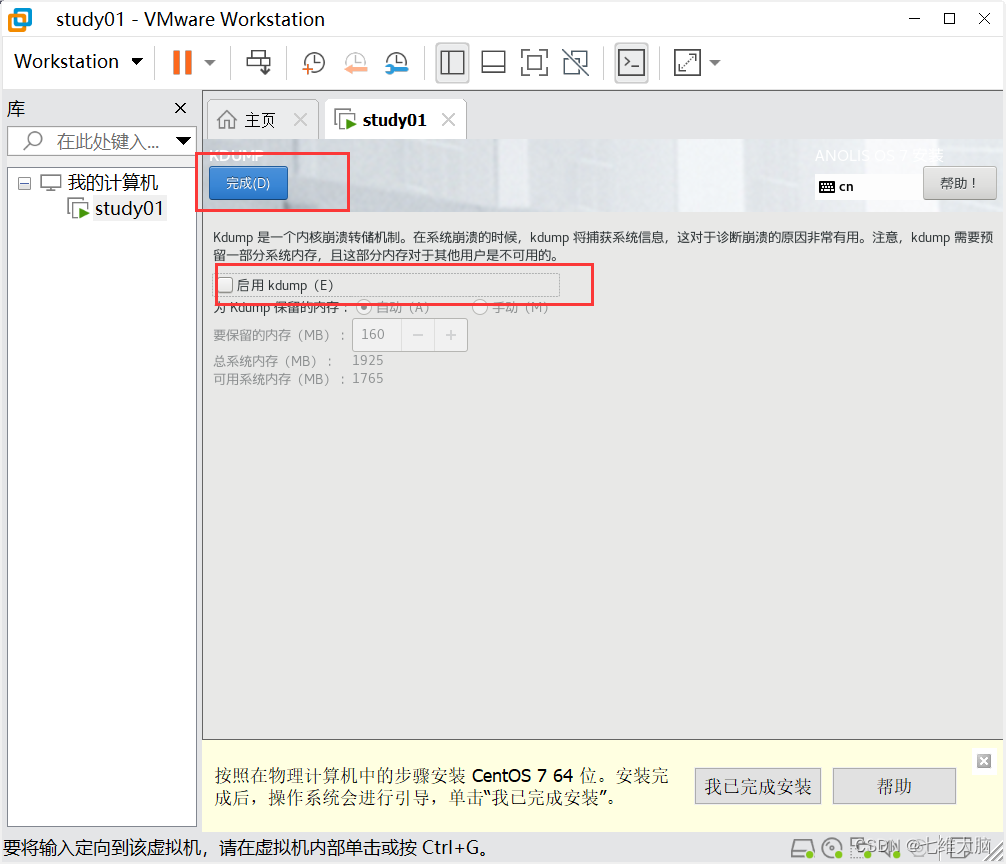Pause the virtual machine
1006x864 pixels.
tap(182, 62)
